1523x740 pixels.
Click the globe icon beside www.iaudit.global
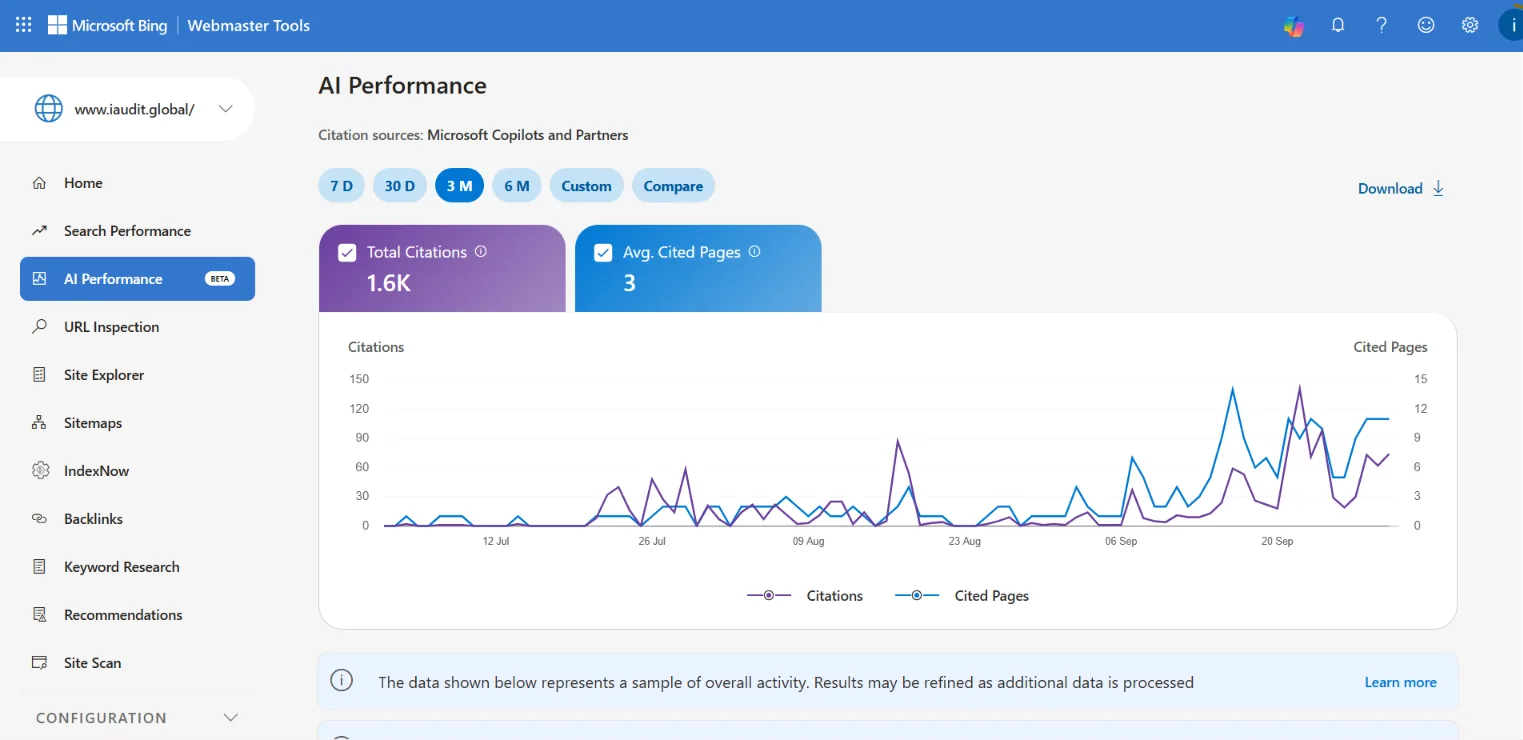pos(49,109)
